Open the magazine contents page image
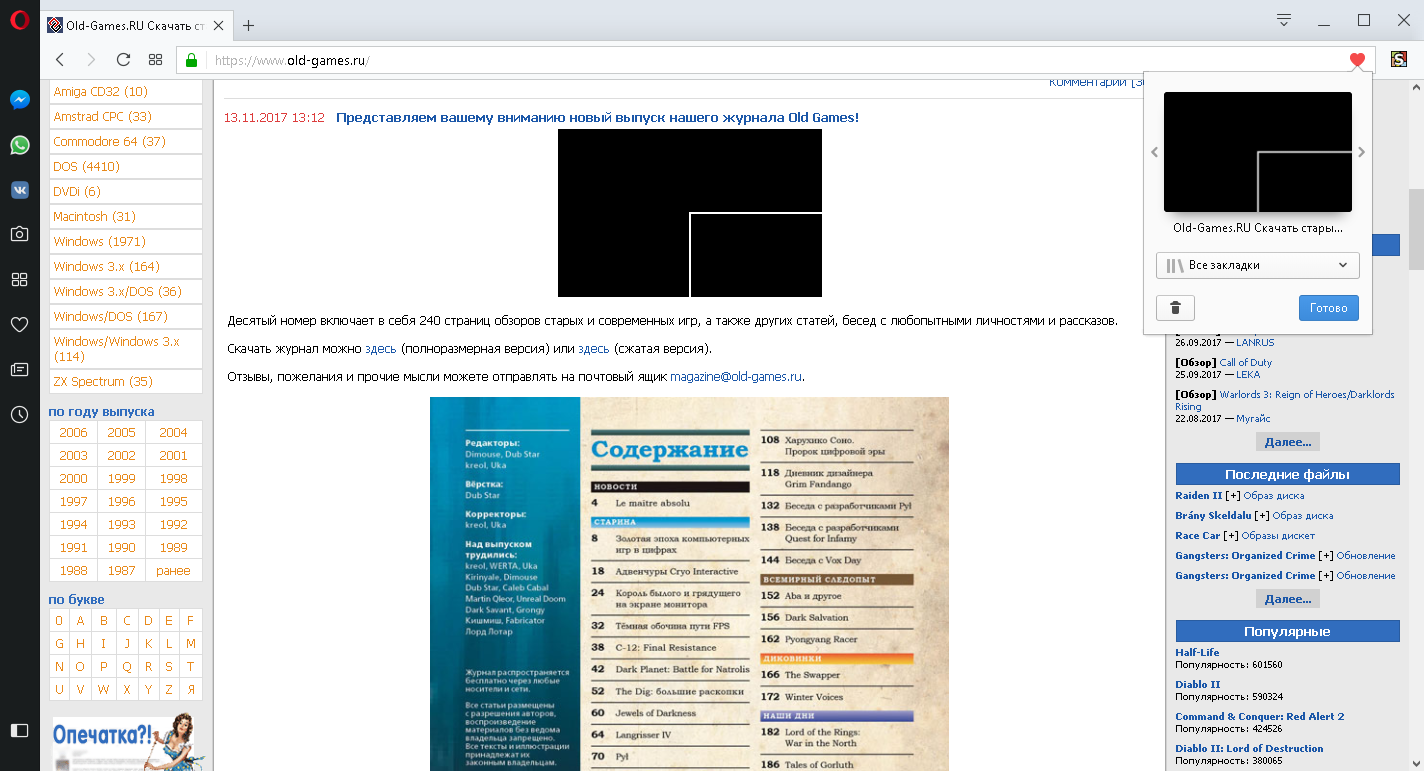Screen dimensions: 1424x771 [689, 584]
